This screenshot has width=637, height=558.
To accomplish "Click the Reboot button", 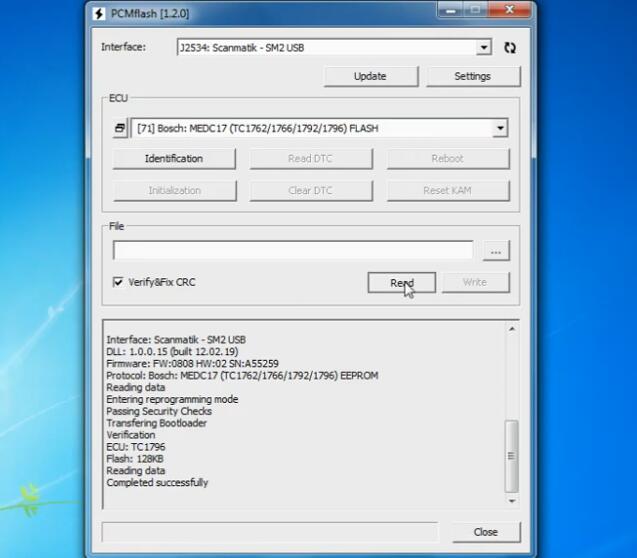I will point(448,158).
